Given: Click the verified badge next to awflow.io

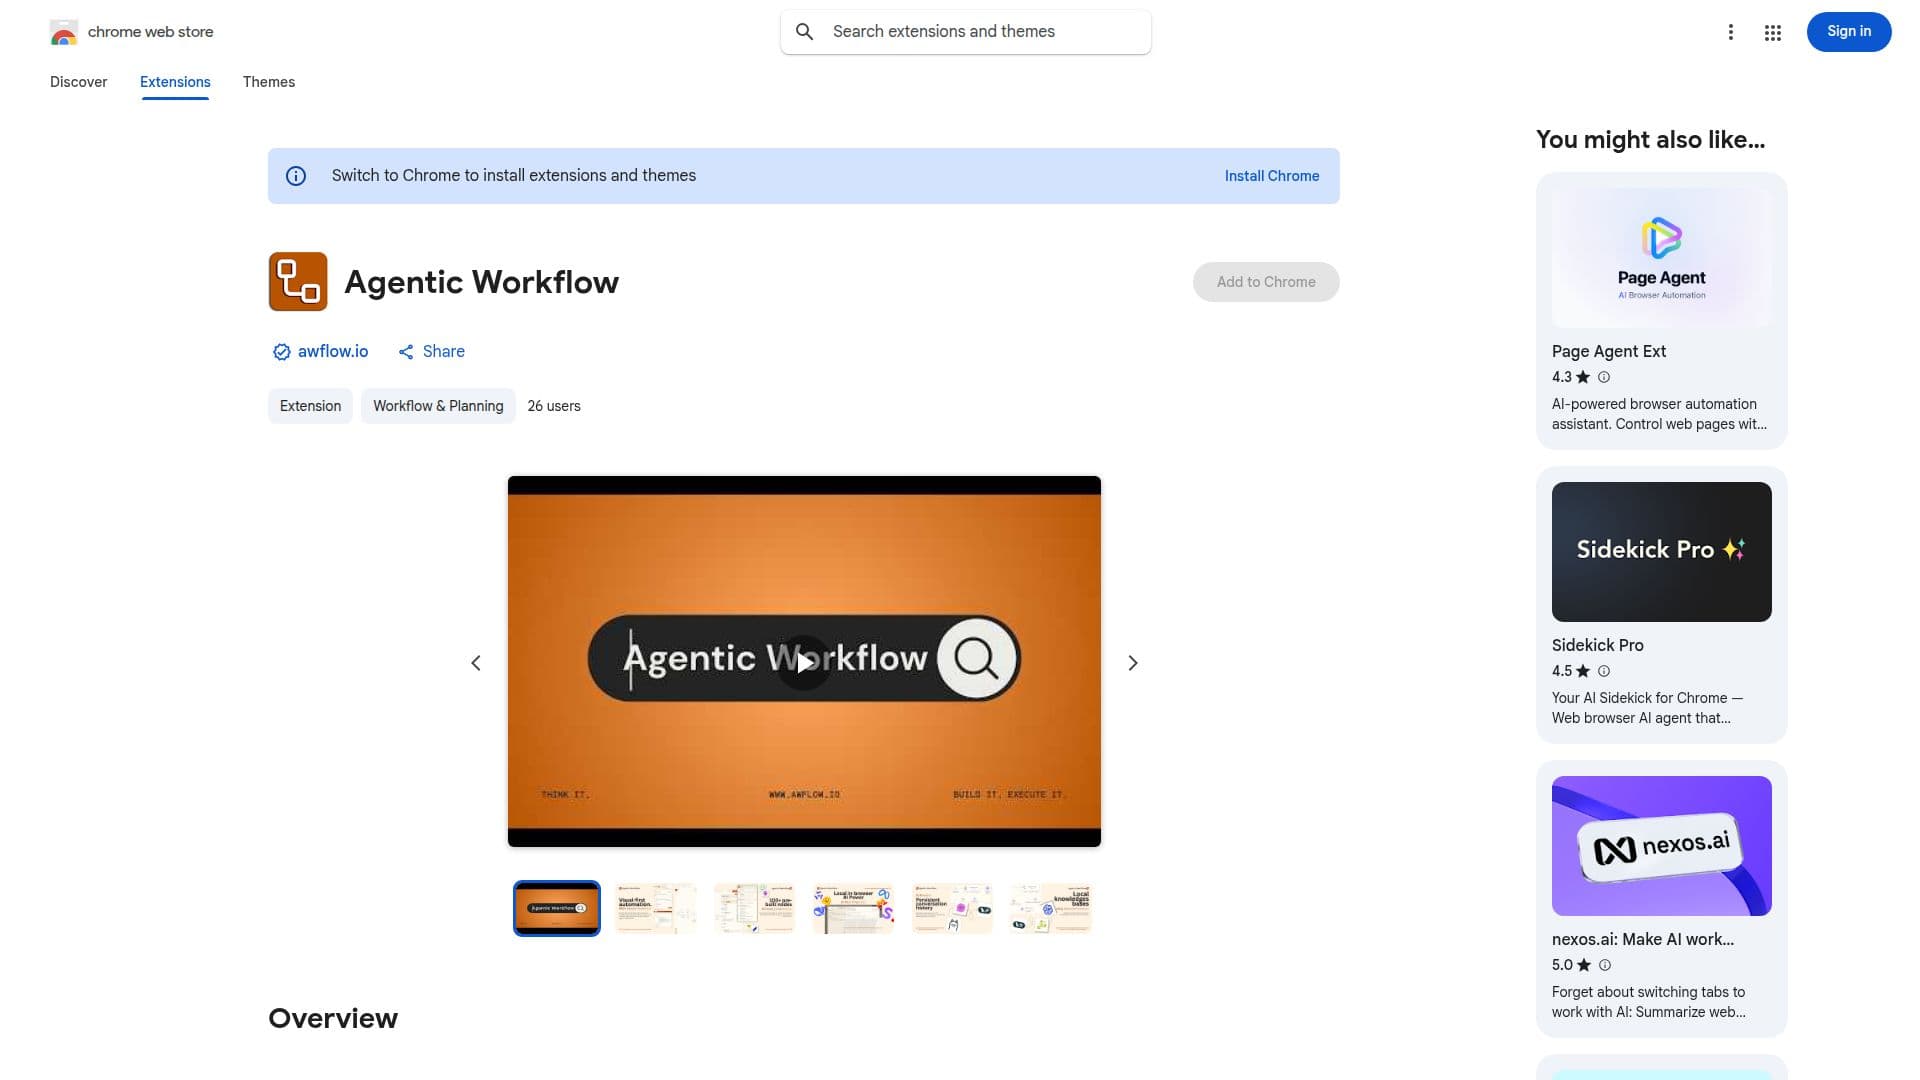Looking at the screenshot, I should pyautogui.click(x=281, y=352).
